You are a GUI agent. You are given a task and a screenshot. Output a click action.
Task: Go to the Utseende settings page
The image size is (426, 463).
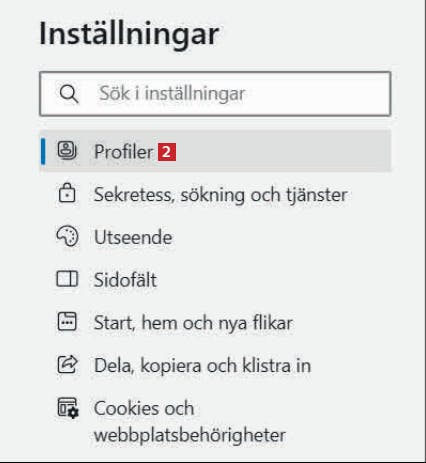tap(215, 237)
